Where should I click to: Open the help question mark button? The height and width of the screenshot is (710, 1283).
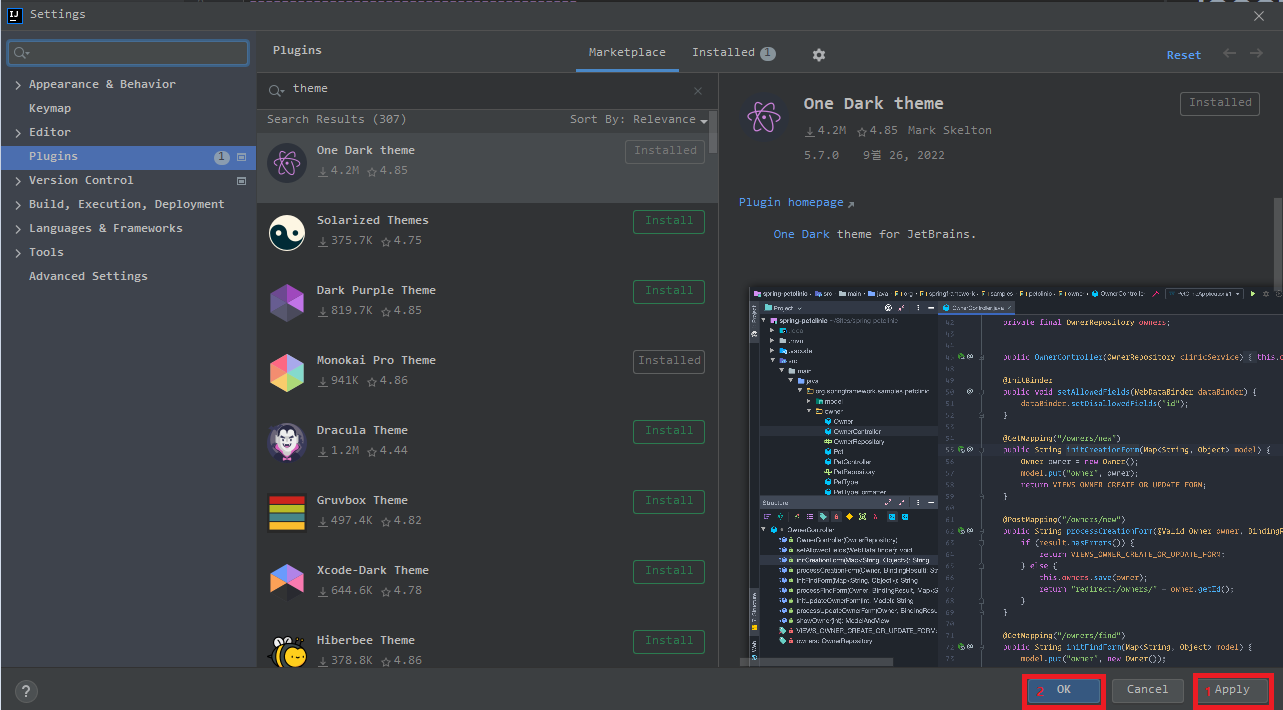point(26,691)
